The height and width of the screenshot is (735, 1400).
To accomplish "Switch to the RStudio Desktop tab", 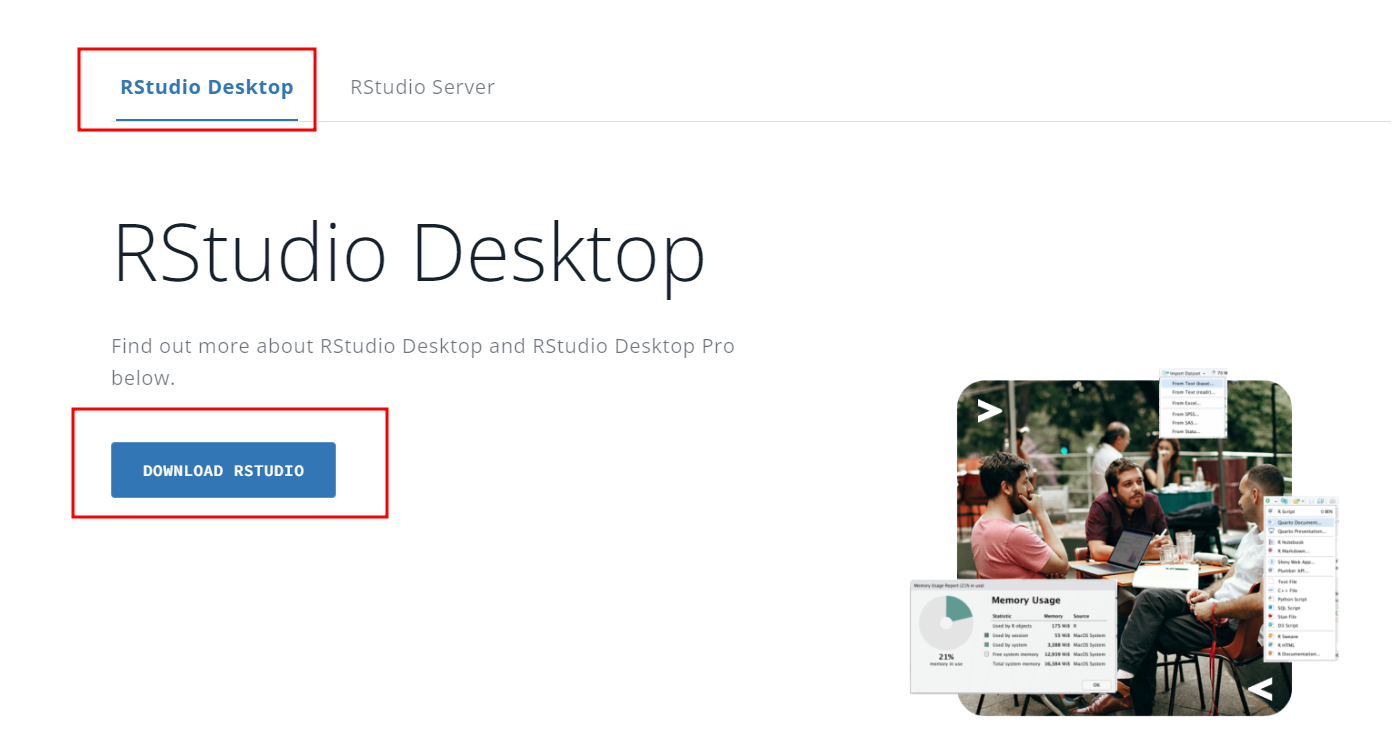I will (x=207, y=87).
